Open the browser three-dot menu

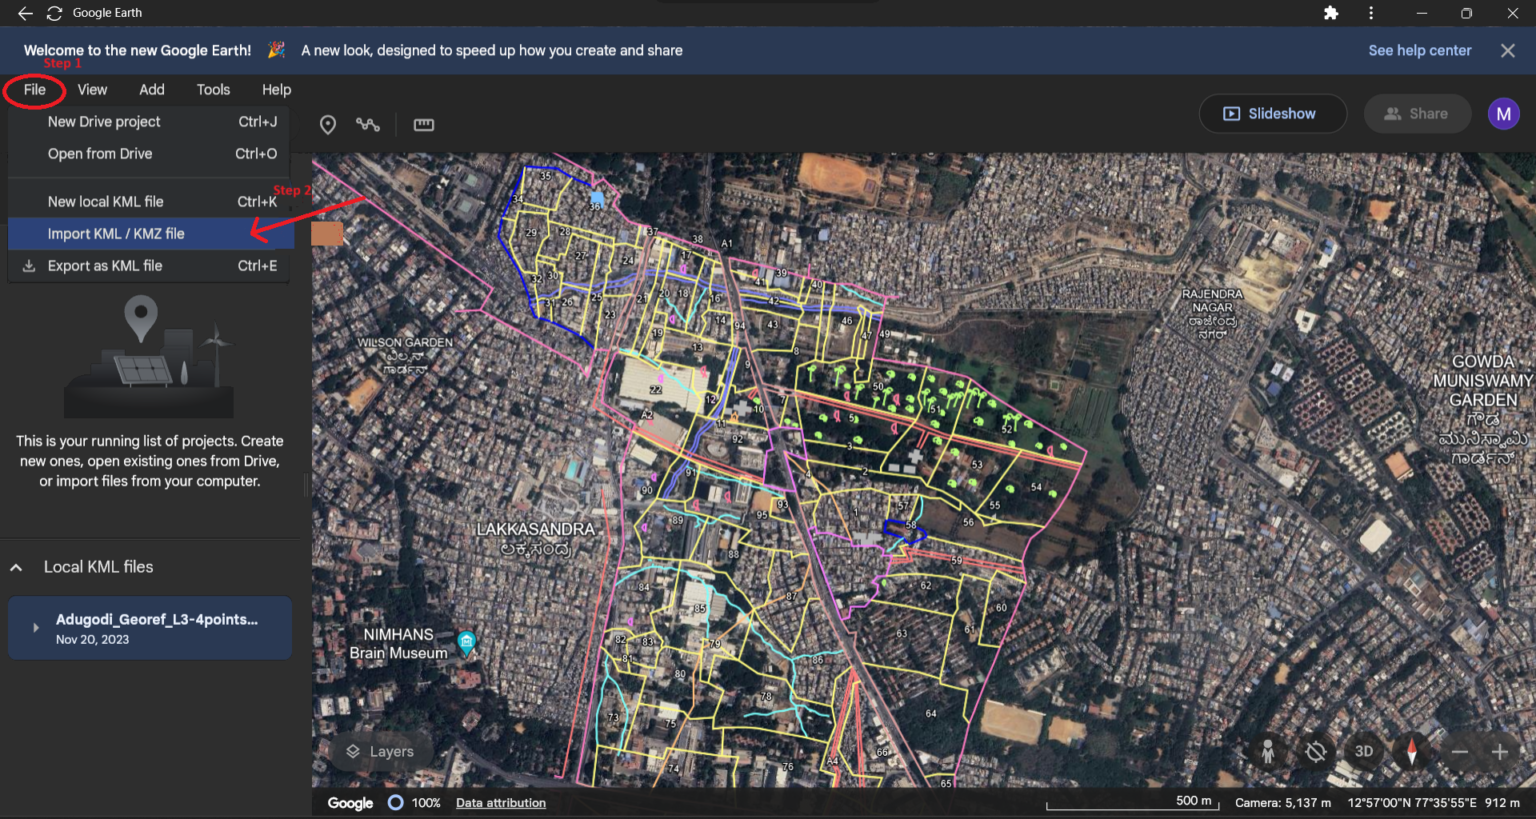(x=1371, y=13)
